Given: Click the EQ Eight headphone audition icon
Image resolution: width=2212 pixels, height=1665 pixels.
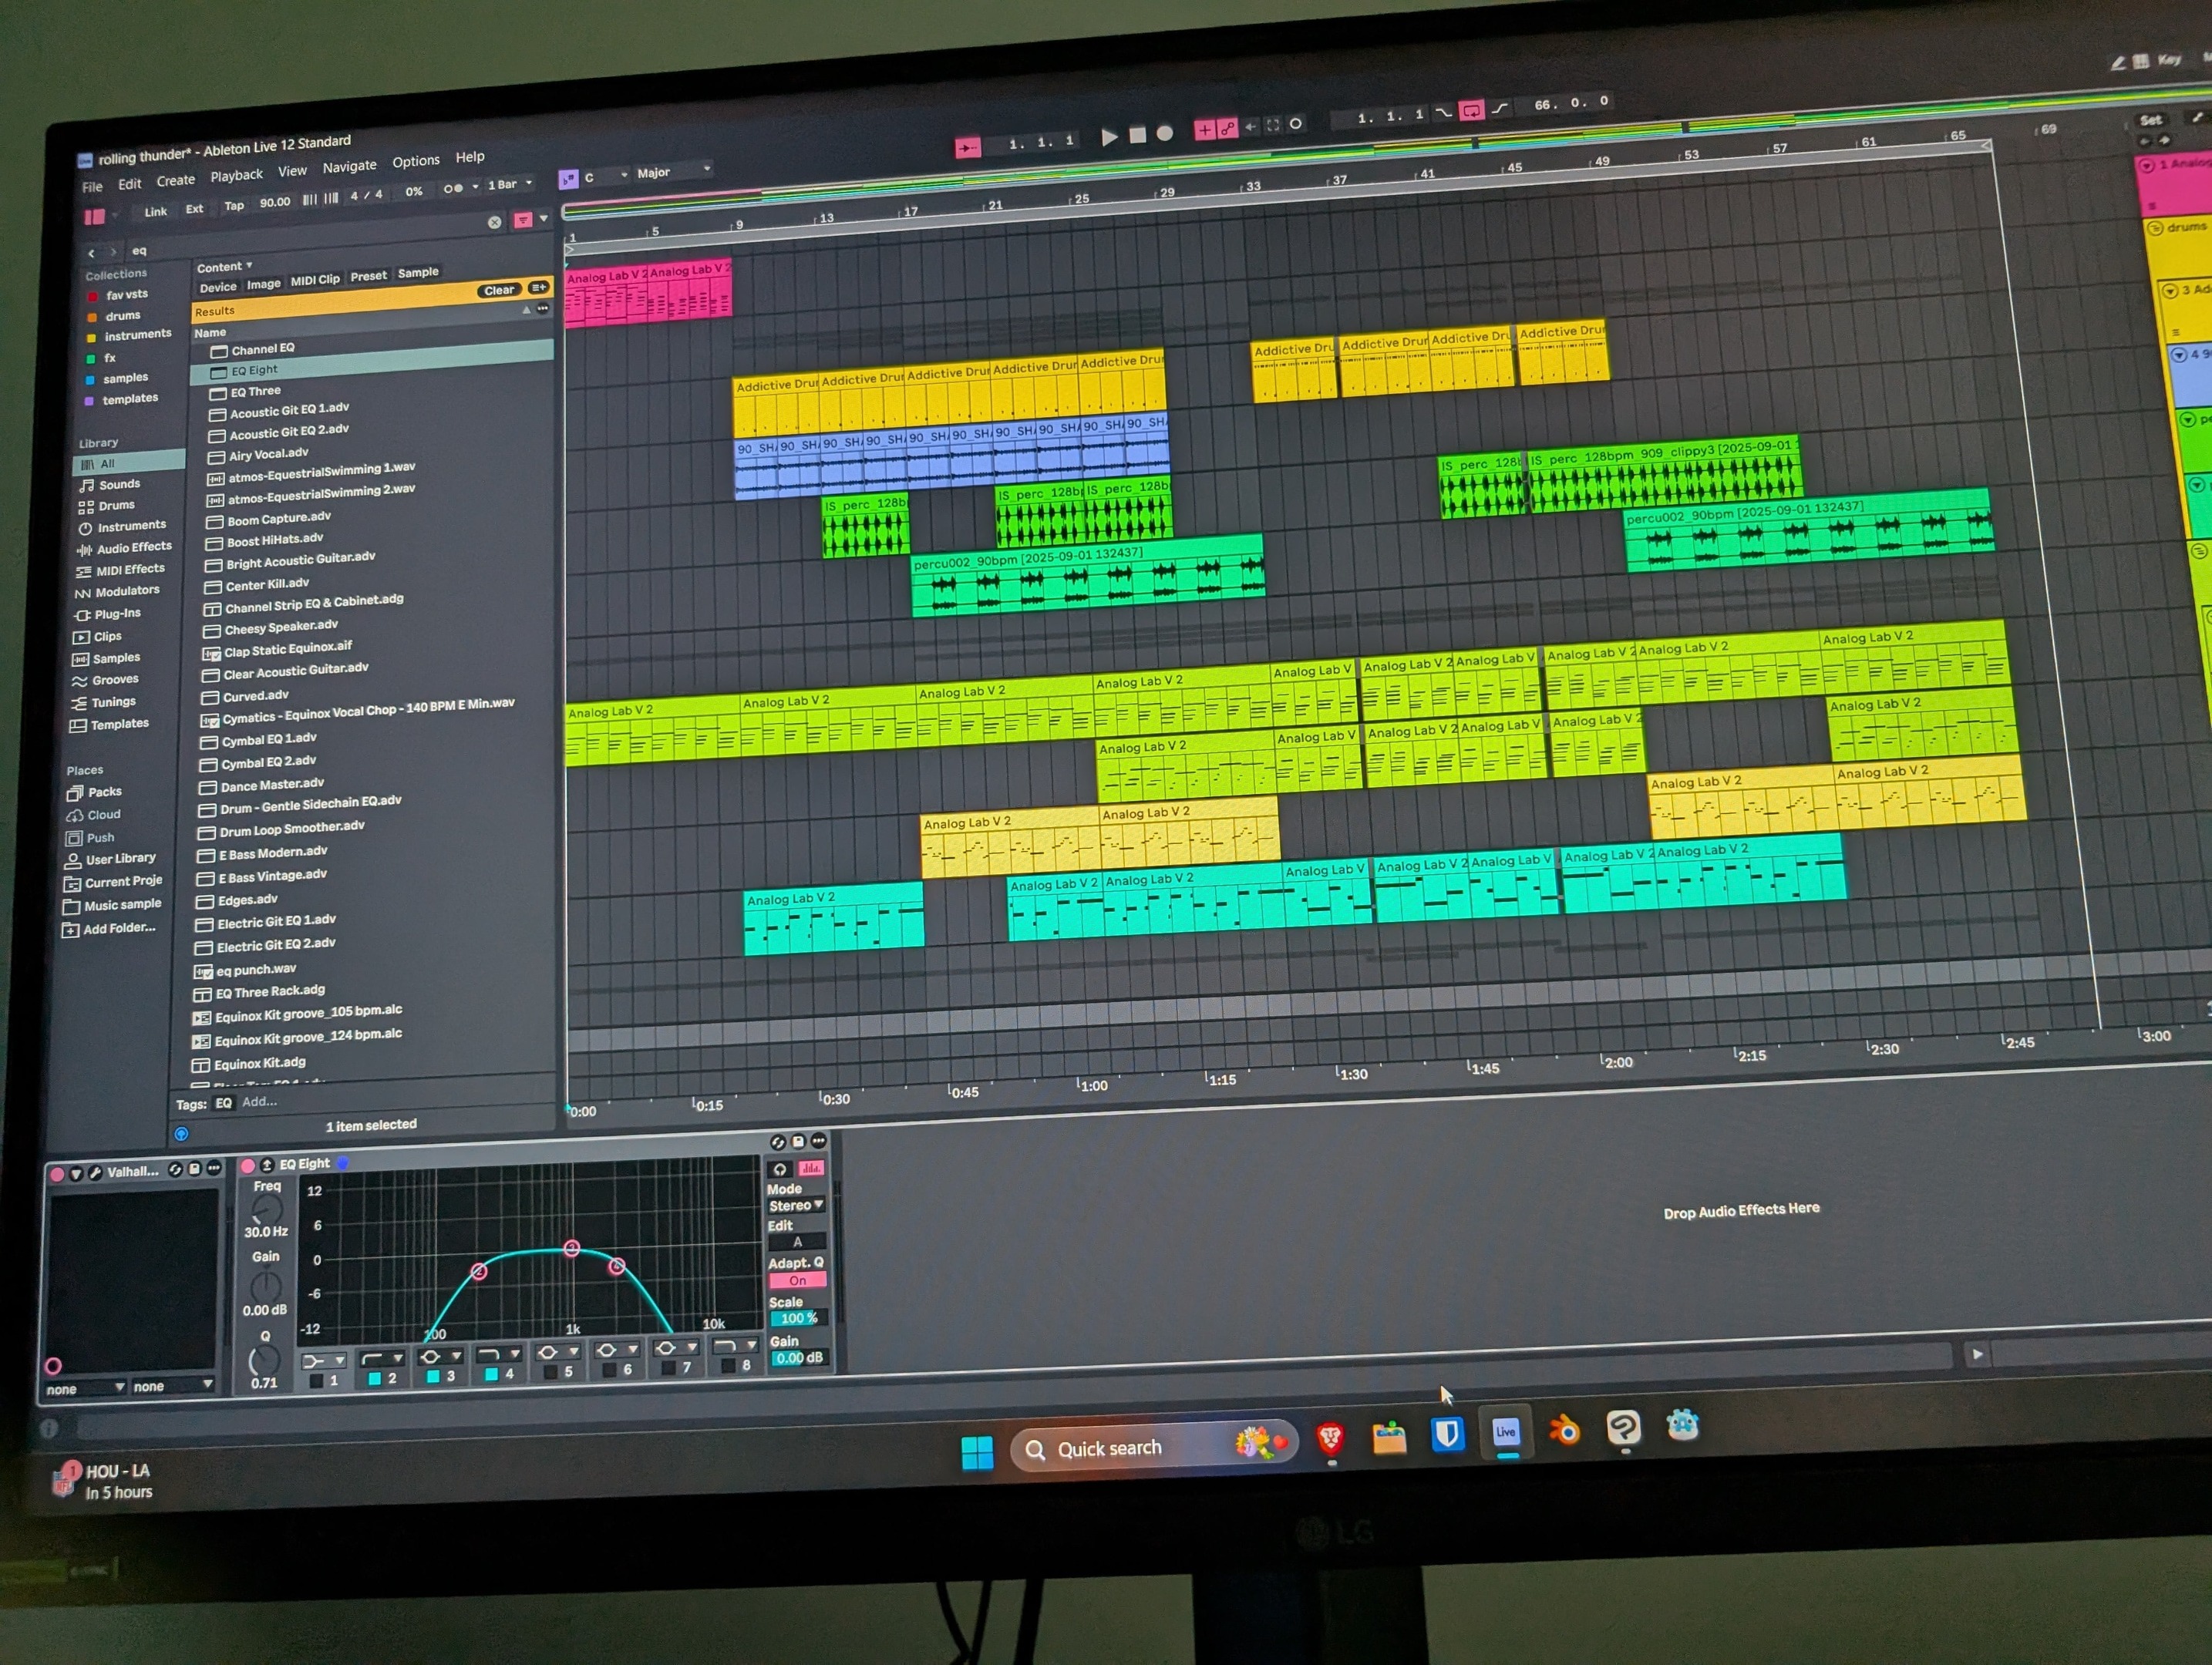Looking at the screenshot, I should (780, 1169).
